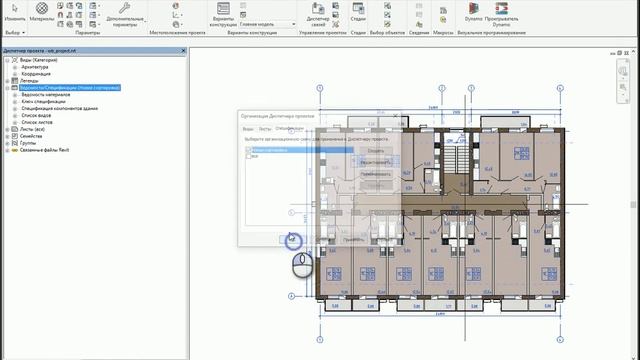Open Object Styles settings icon
Image resolution: width=640 pixels, height=360 pixels.
[60, 6]
